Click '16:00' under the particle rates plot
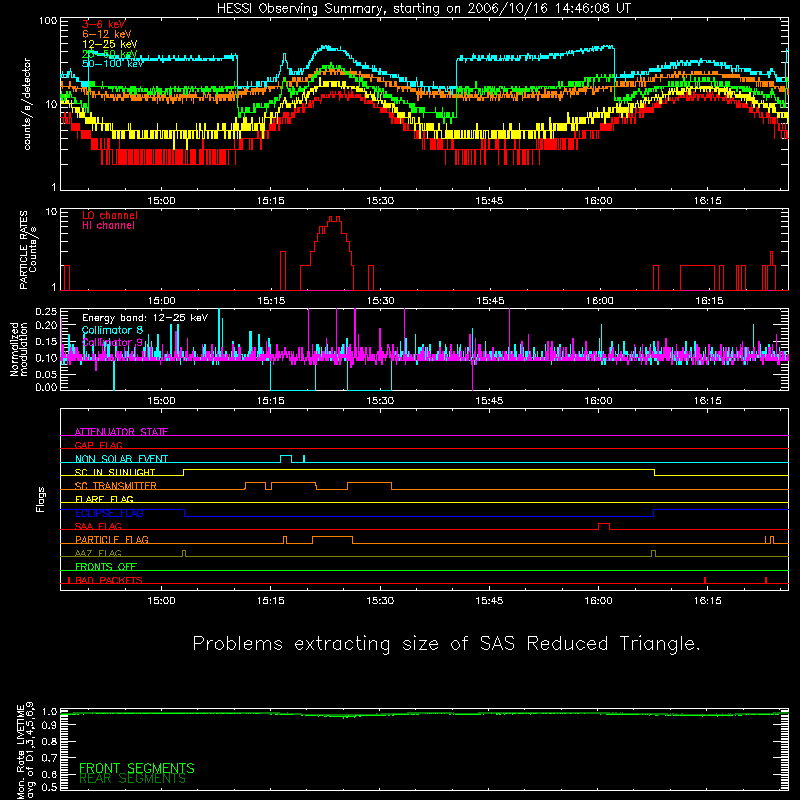 (x=599, y=301)
